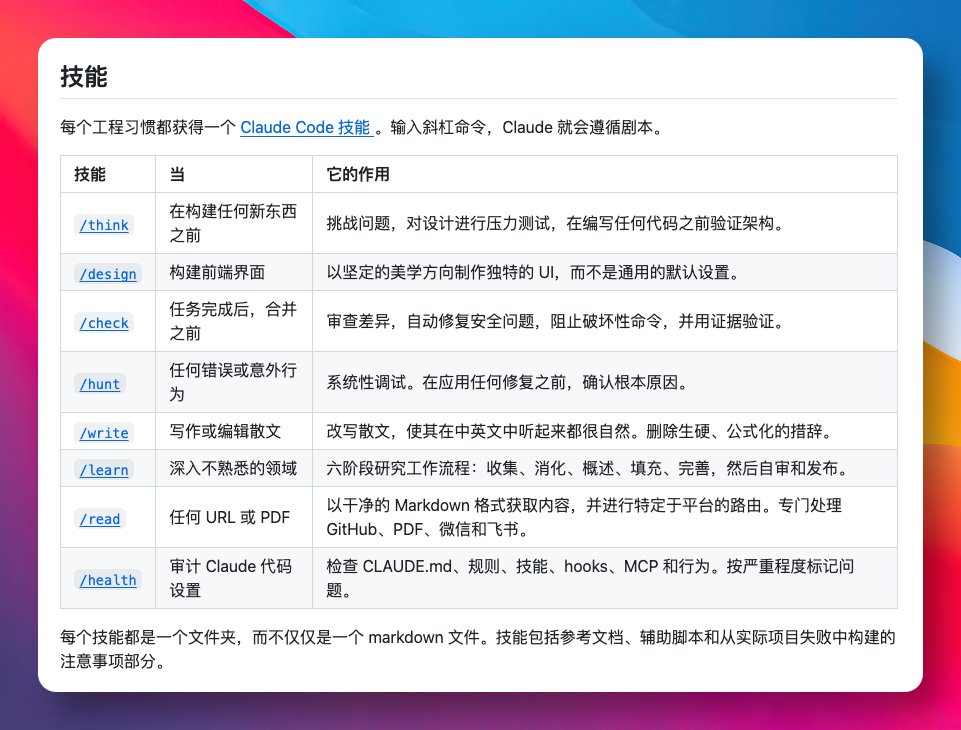This screenshot has height=730, width=961.
Task: Click the 当 column header
Action: (x=174, y=173)
